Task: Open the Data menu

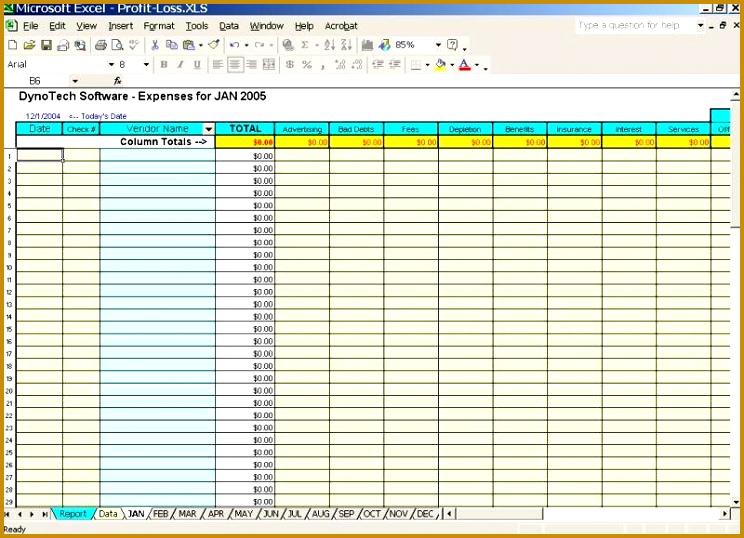Action: point(229,26)
